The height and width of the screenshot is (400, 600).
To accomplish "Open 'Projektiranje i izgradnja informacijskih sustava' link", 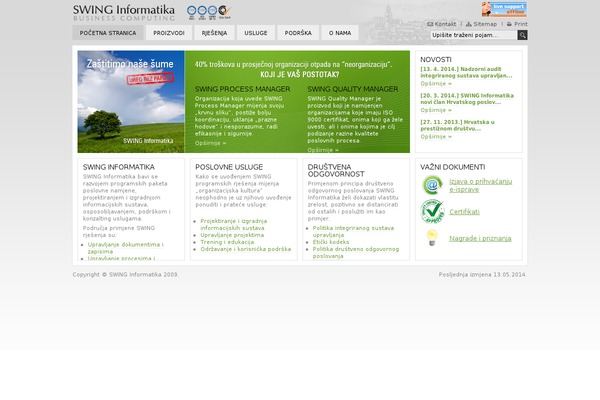I will [x=233, y=224].
